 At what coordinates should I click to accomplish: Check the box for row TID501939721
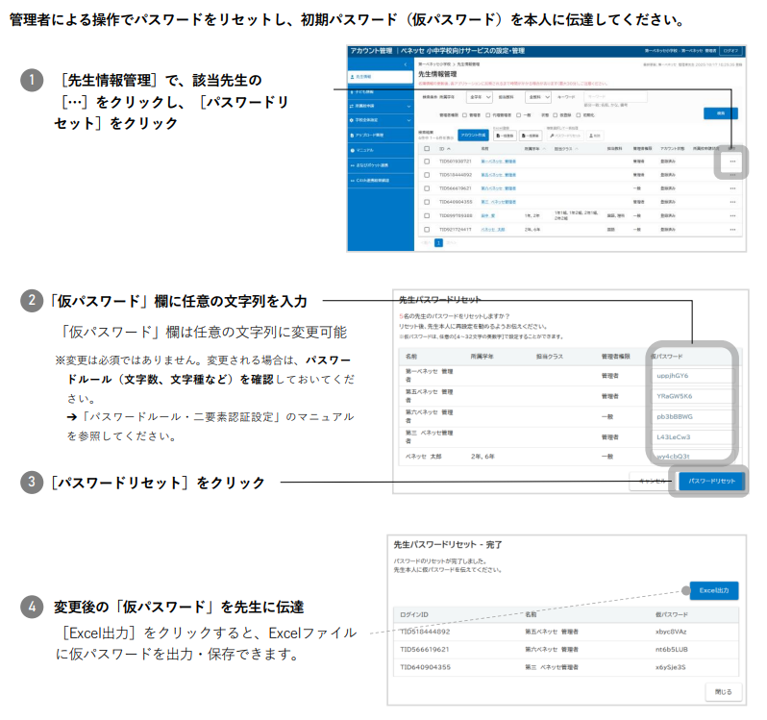click(427, 160)
